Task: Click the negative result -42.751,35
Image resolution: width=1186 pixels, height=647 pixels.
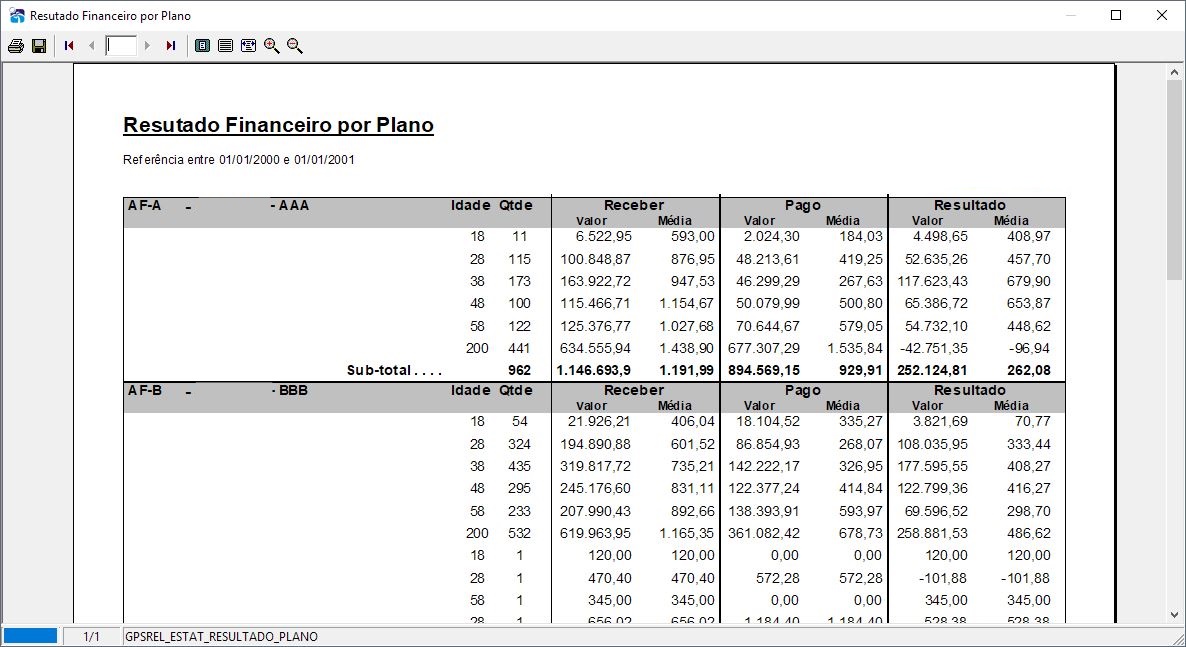Action: tap(934, 349)
